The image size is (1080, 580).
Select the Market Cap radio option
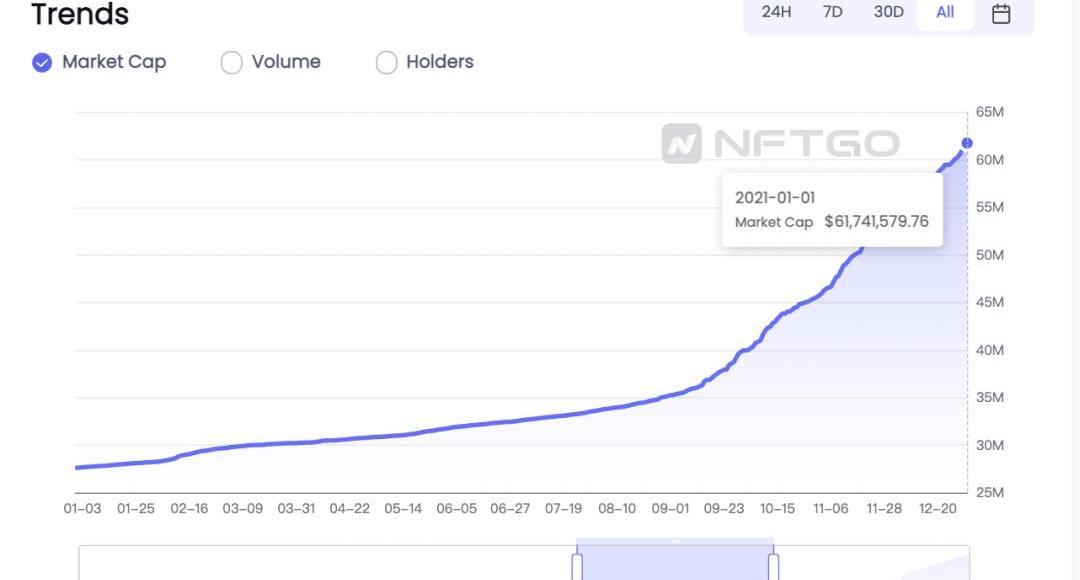click(42, 62)
